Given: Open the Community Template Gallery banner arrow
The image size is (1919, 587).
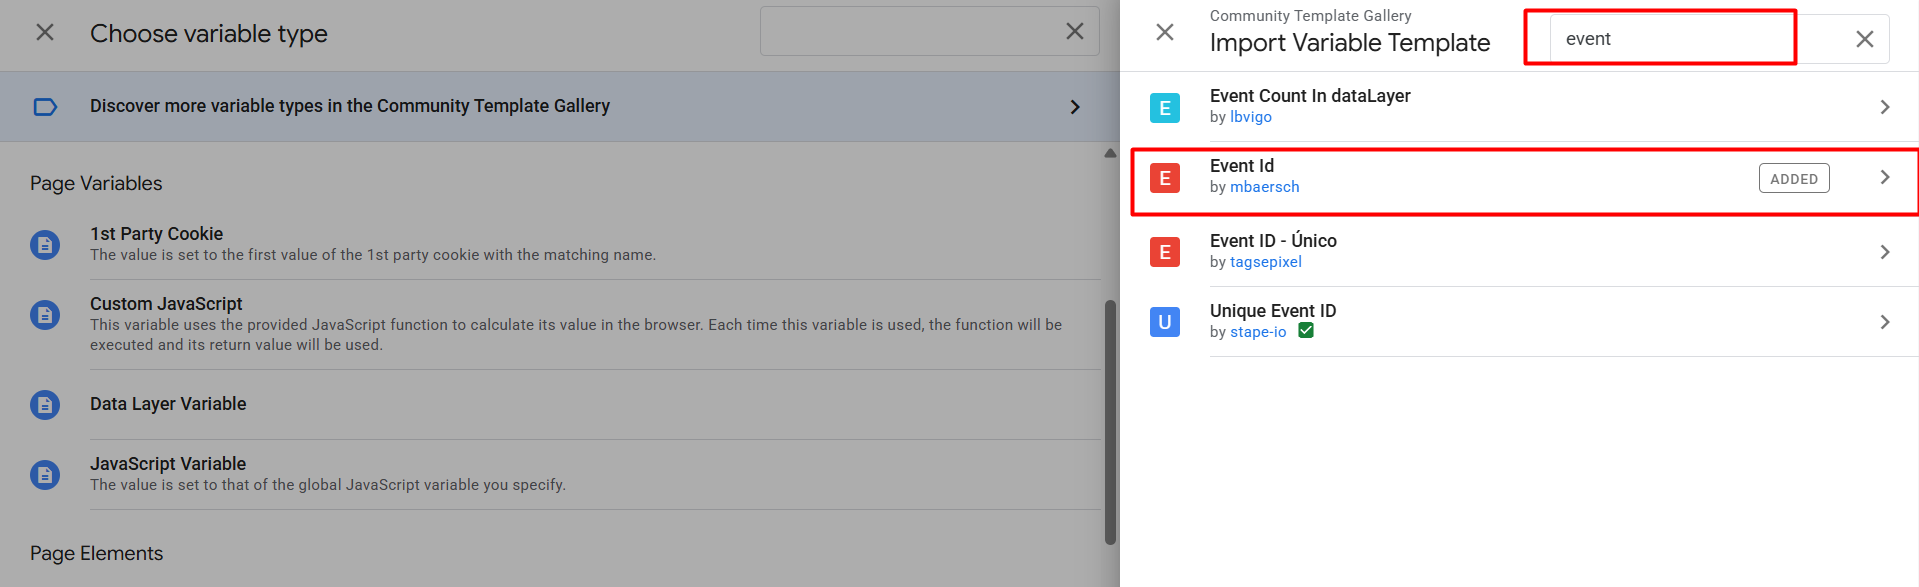Looking at the screenshot, I should click(x=1075, y=107).
